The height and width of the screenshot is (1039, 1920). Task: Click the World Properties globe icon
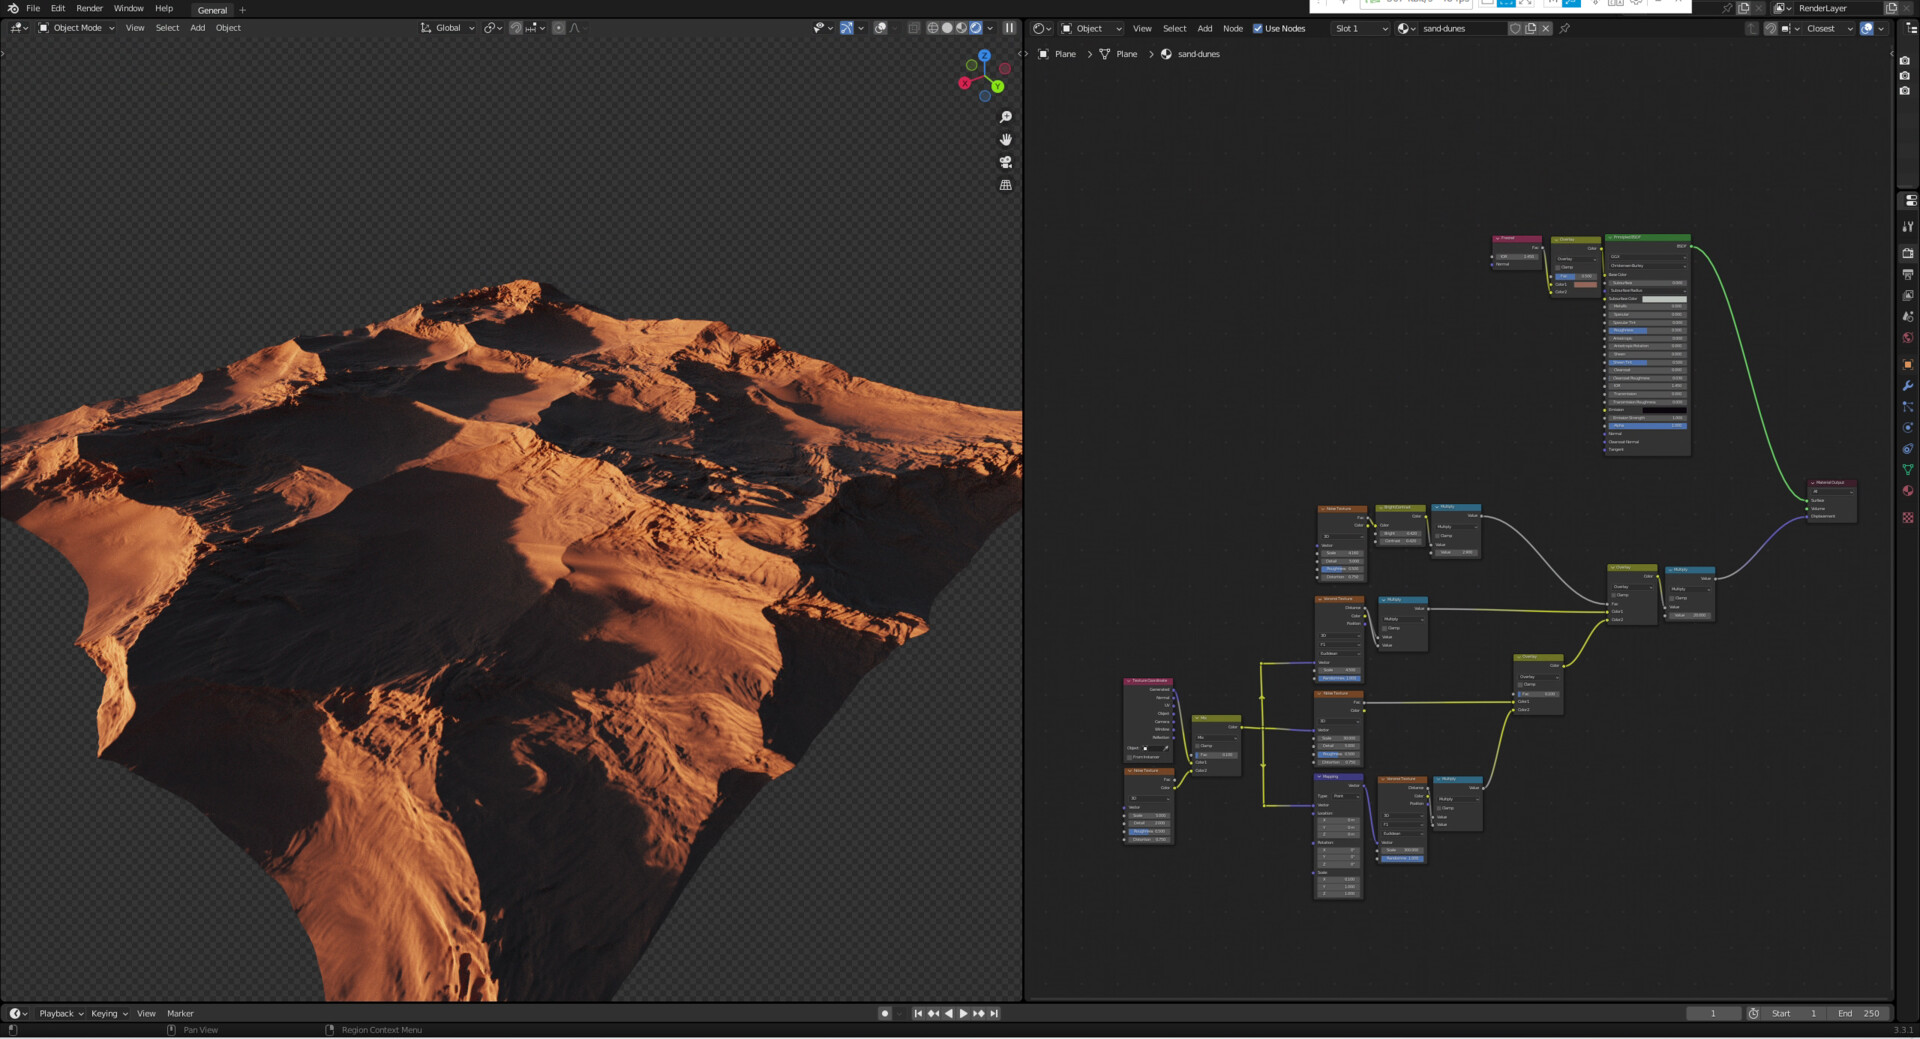(1908, 337)
